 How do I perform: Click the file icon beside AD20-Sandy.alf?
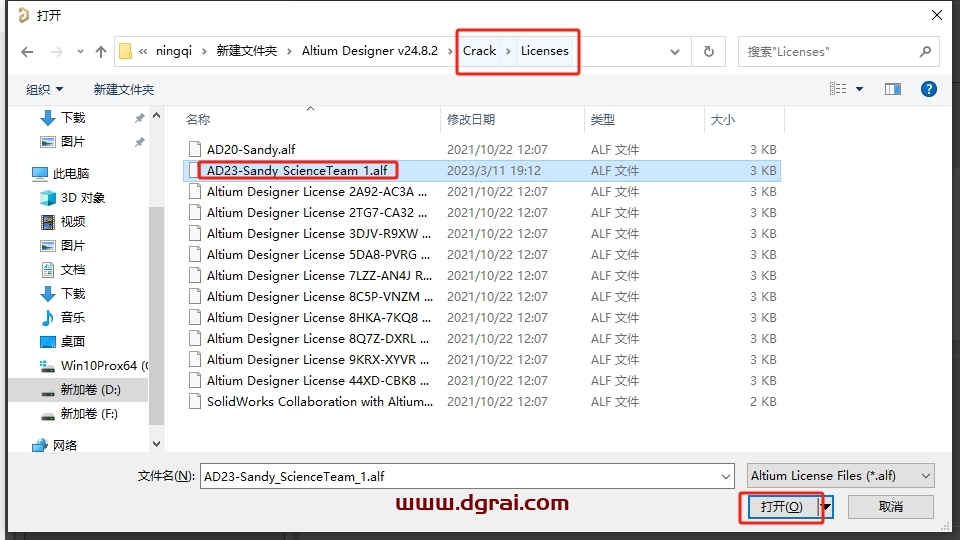click(195, 149)
